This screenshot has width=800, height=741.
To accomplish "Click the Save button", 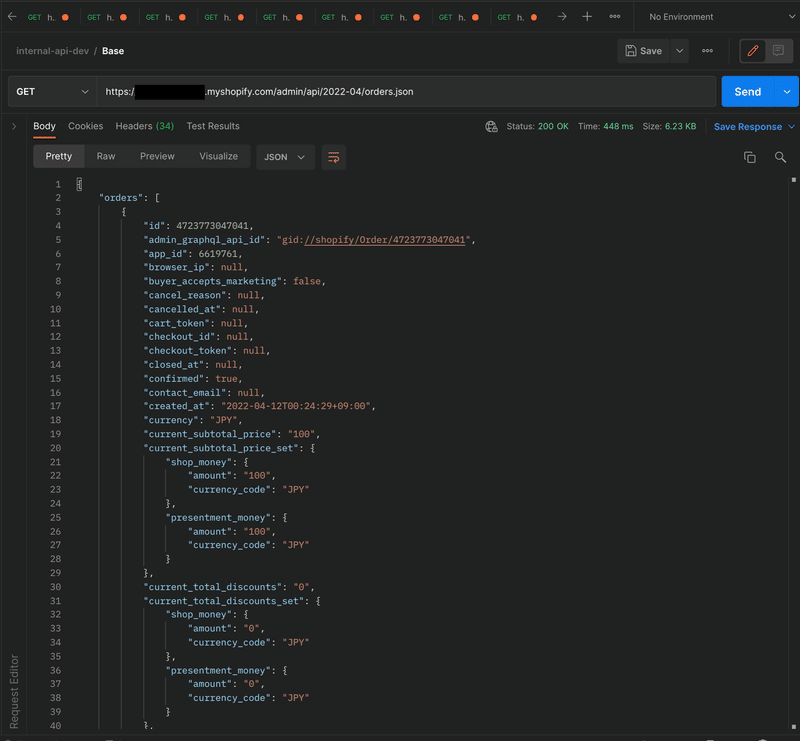I will 643,51.
